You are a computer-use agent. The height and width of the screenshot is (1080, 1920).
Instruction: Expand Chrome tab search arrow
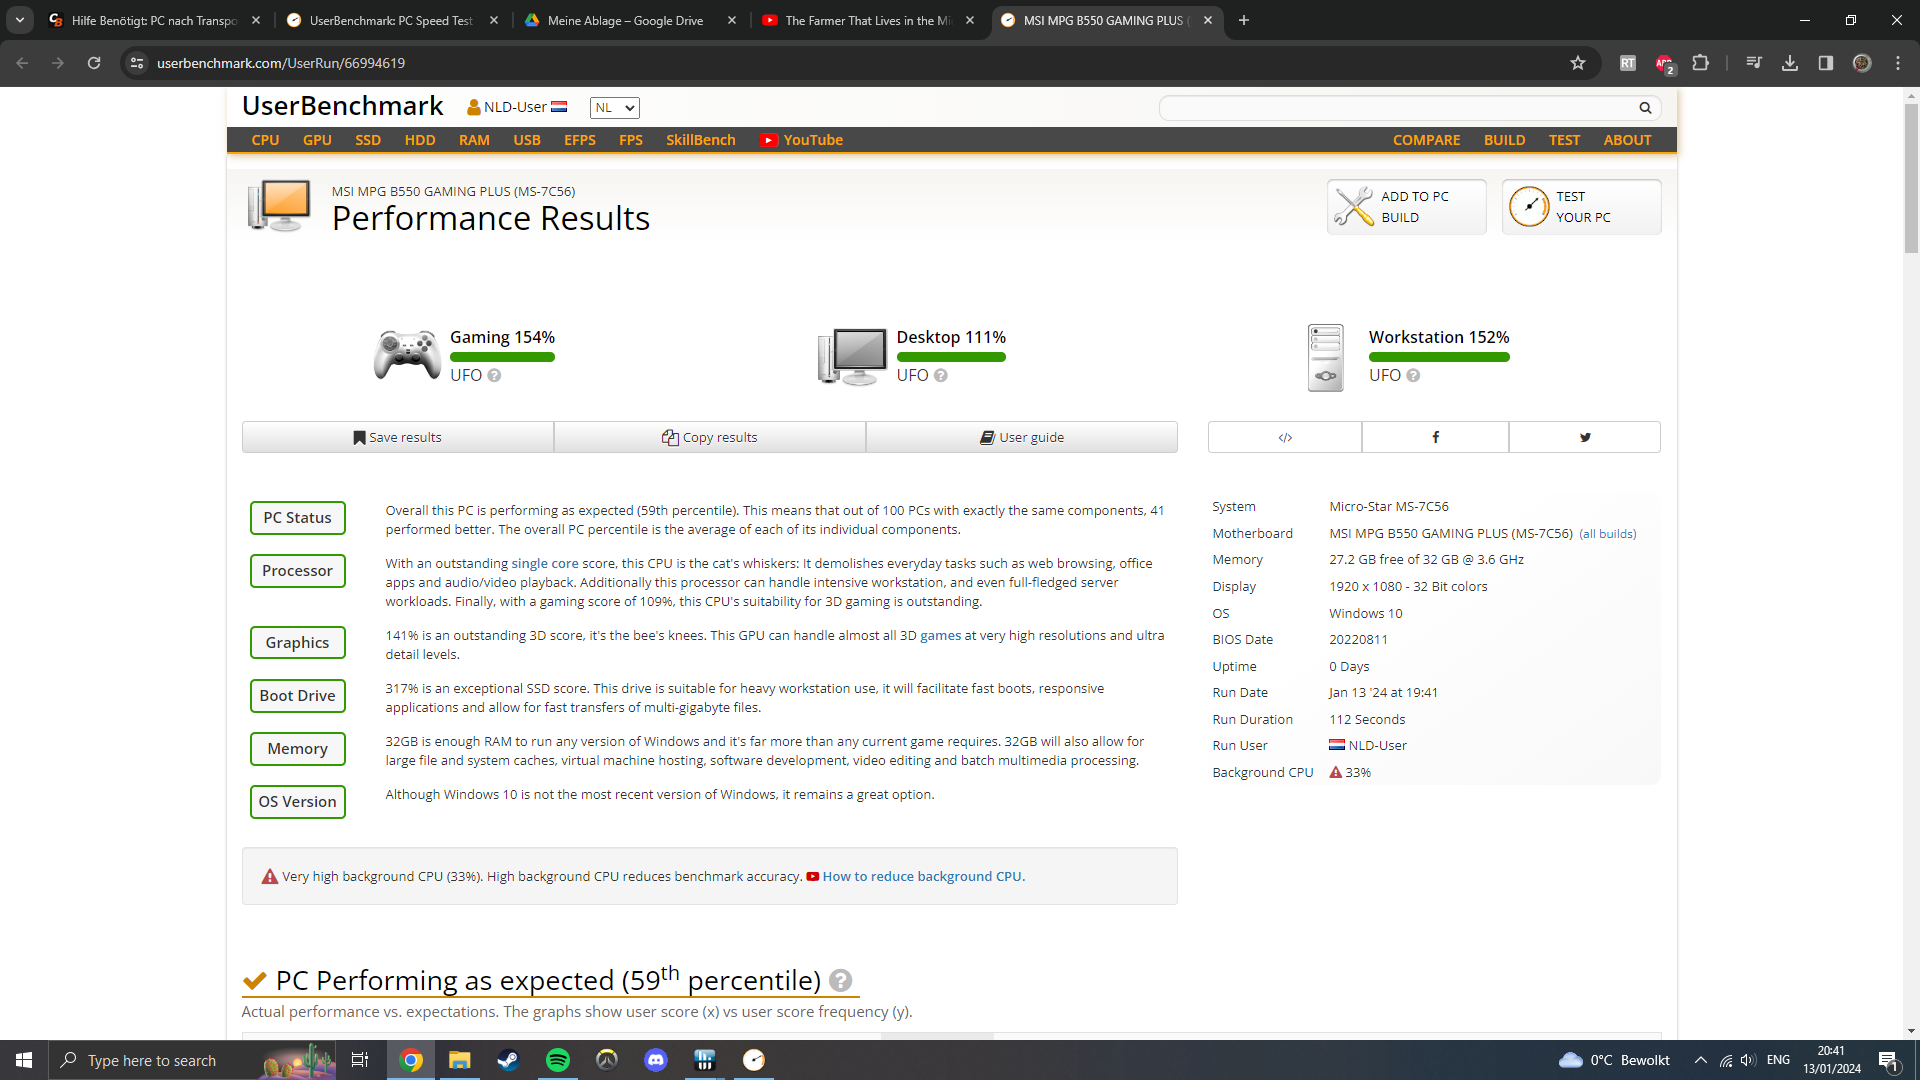point(19,20)
